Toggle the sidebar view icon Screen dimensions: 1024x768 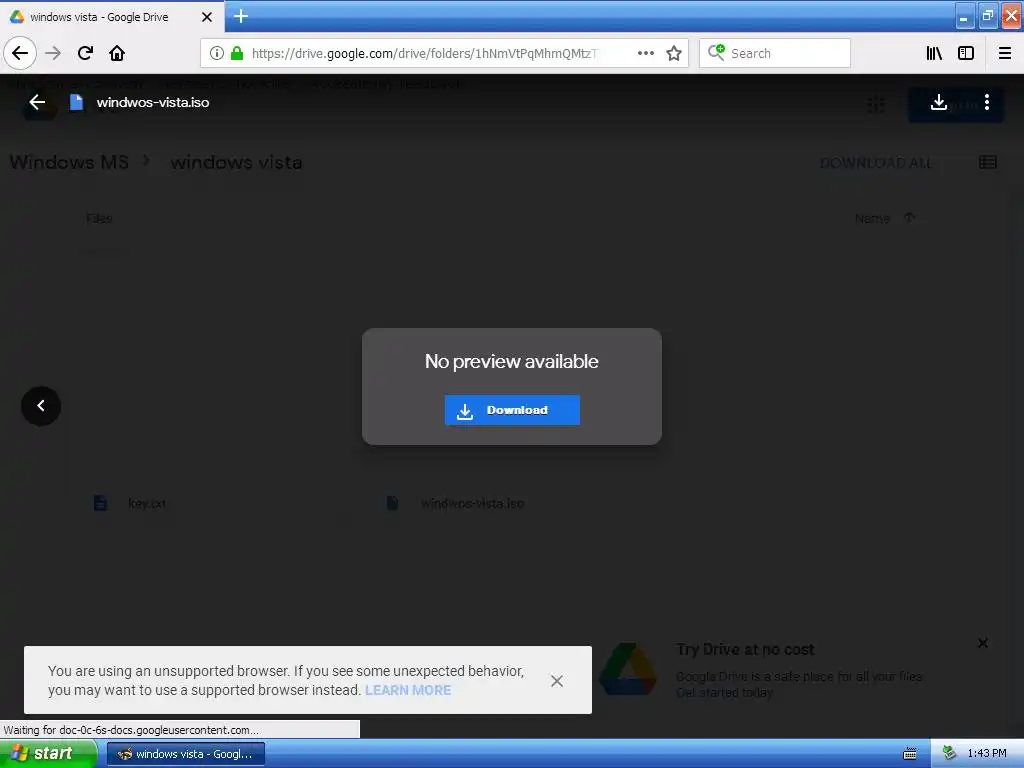pos(966,53)
